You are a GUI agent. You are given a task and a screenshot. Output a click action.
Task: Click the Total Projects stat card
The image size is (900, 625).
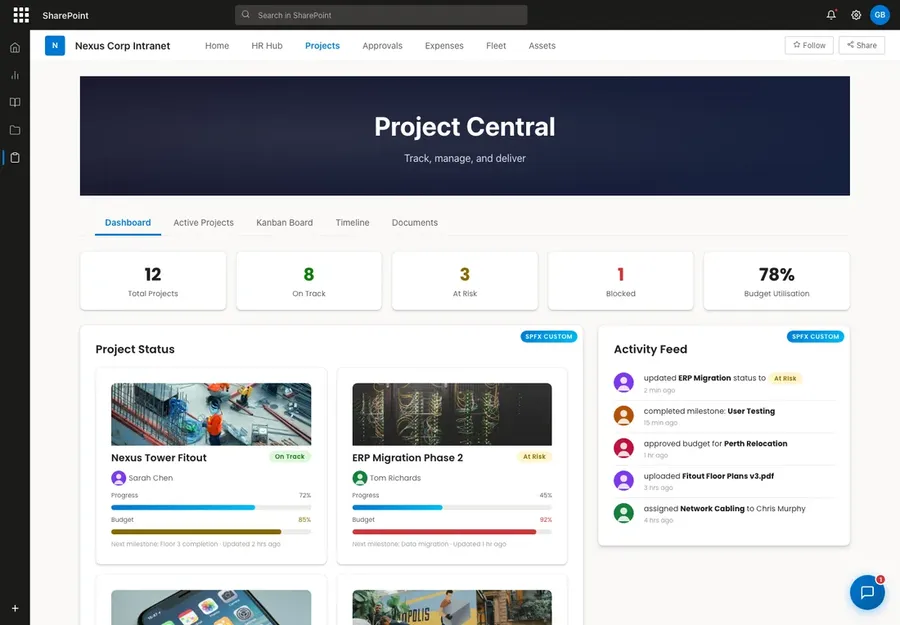click(x=153, y=281)
